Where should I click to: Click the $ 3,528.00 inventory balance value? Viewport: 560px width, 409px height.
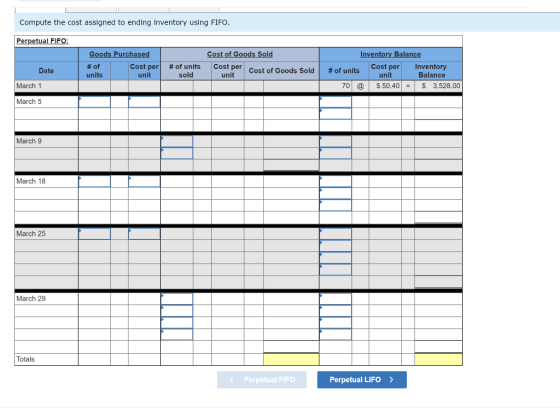[441, 86]
